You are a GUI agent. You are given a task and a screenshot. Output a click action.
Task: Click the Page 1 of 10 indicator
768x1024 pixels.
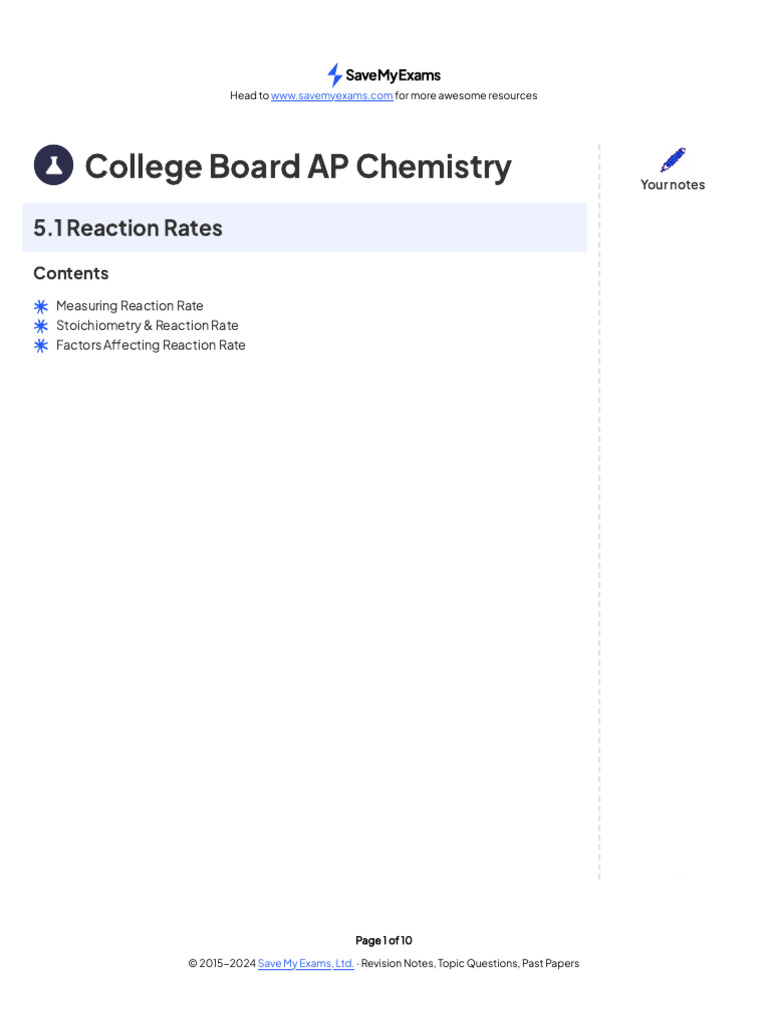tap(383, 940)
